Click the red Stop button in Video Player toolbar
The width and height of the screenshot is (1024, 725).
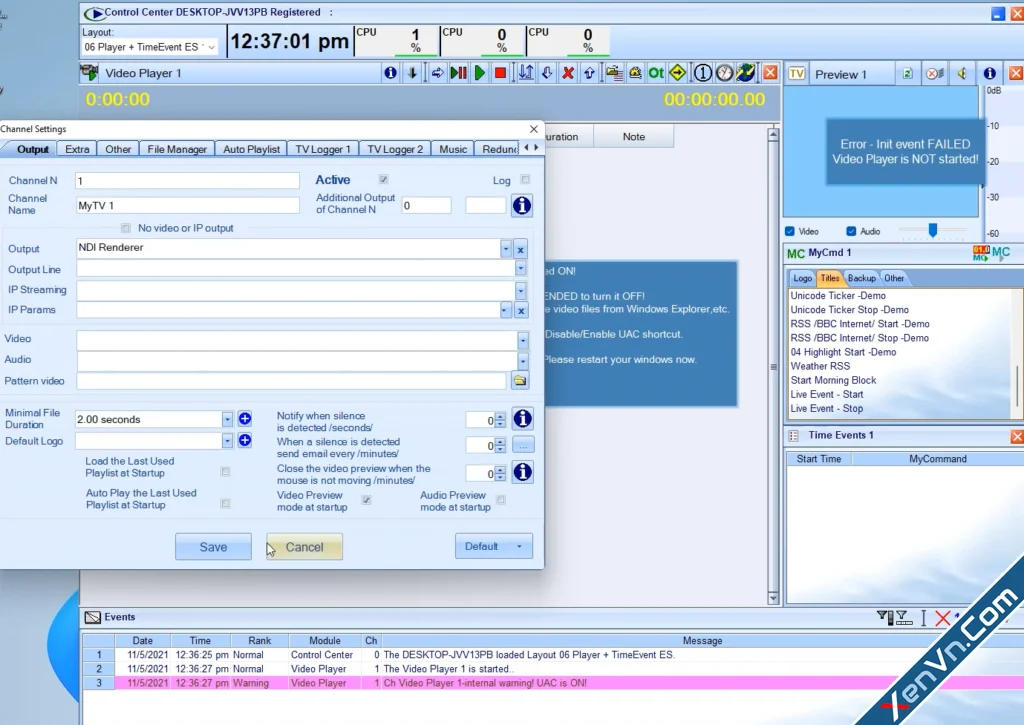[x=500, y=73]
